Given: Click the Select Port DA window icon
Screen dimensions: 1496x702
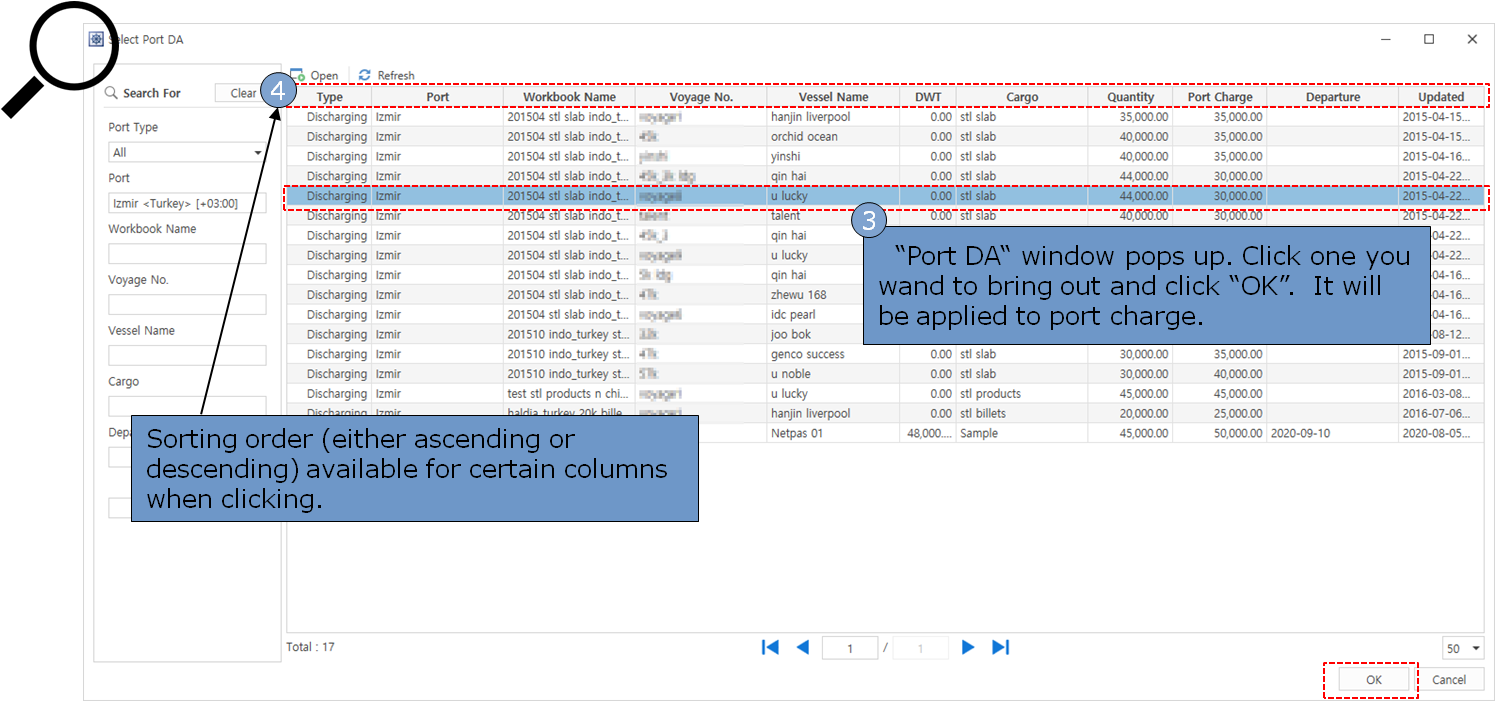Looking at the screenshot, I should (96, 39).
